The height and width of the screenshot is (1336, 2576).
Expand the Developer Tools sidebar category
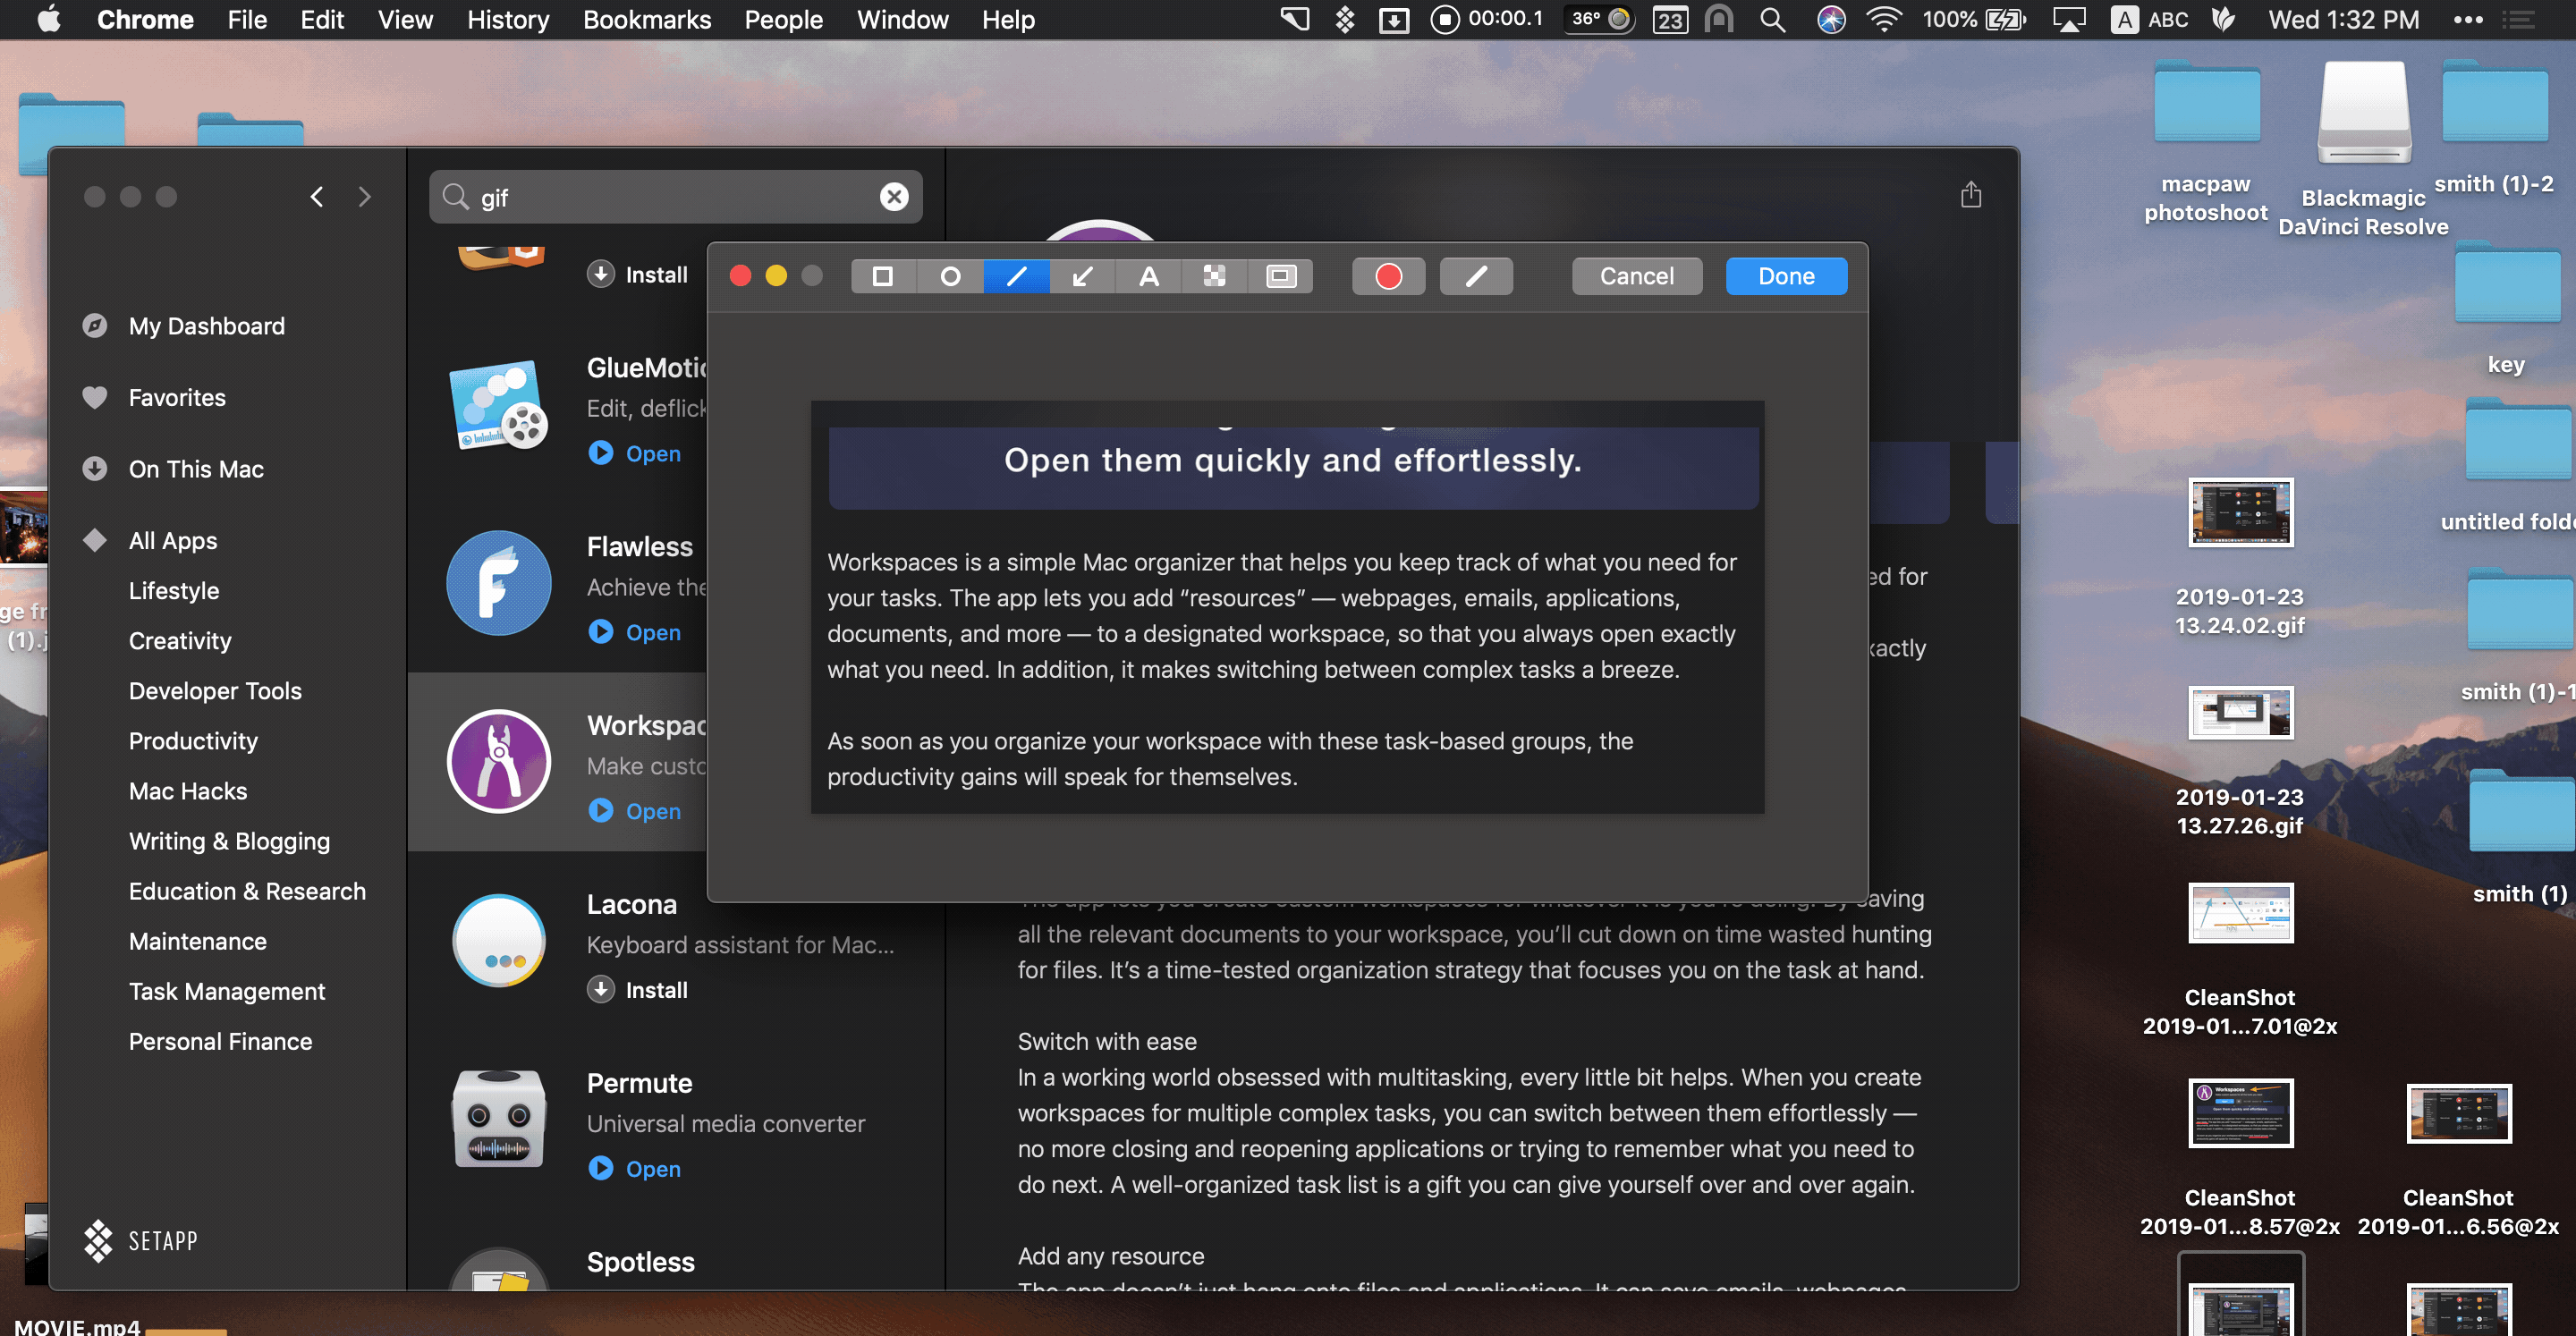(215, 690)
